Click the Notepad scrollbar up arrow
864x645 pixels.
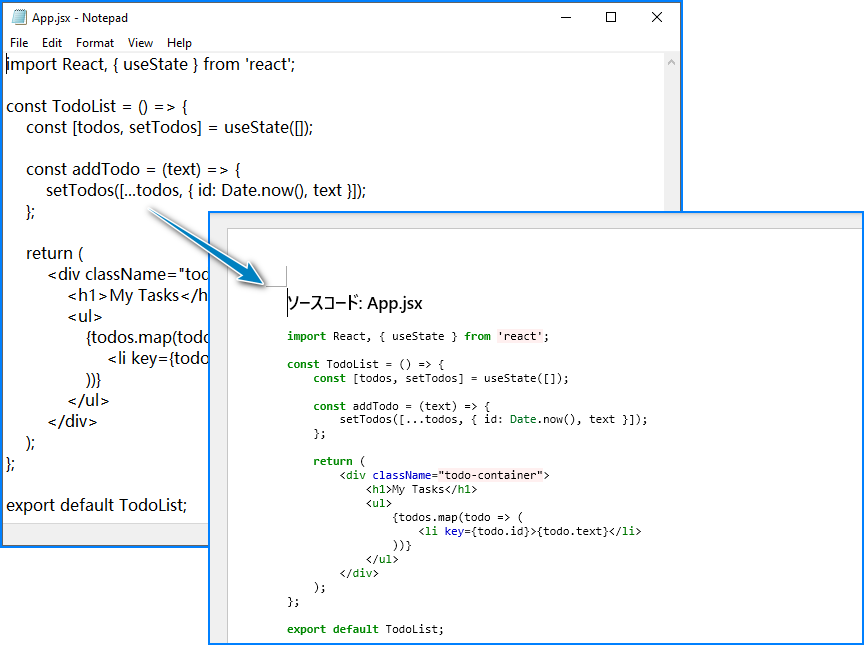coord(671,62)
